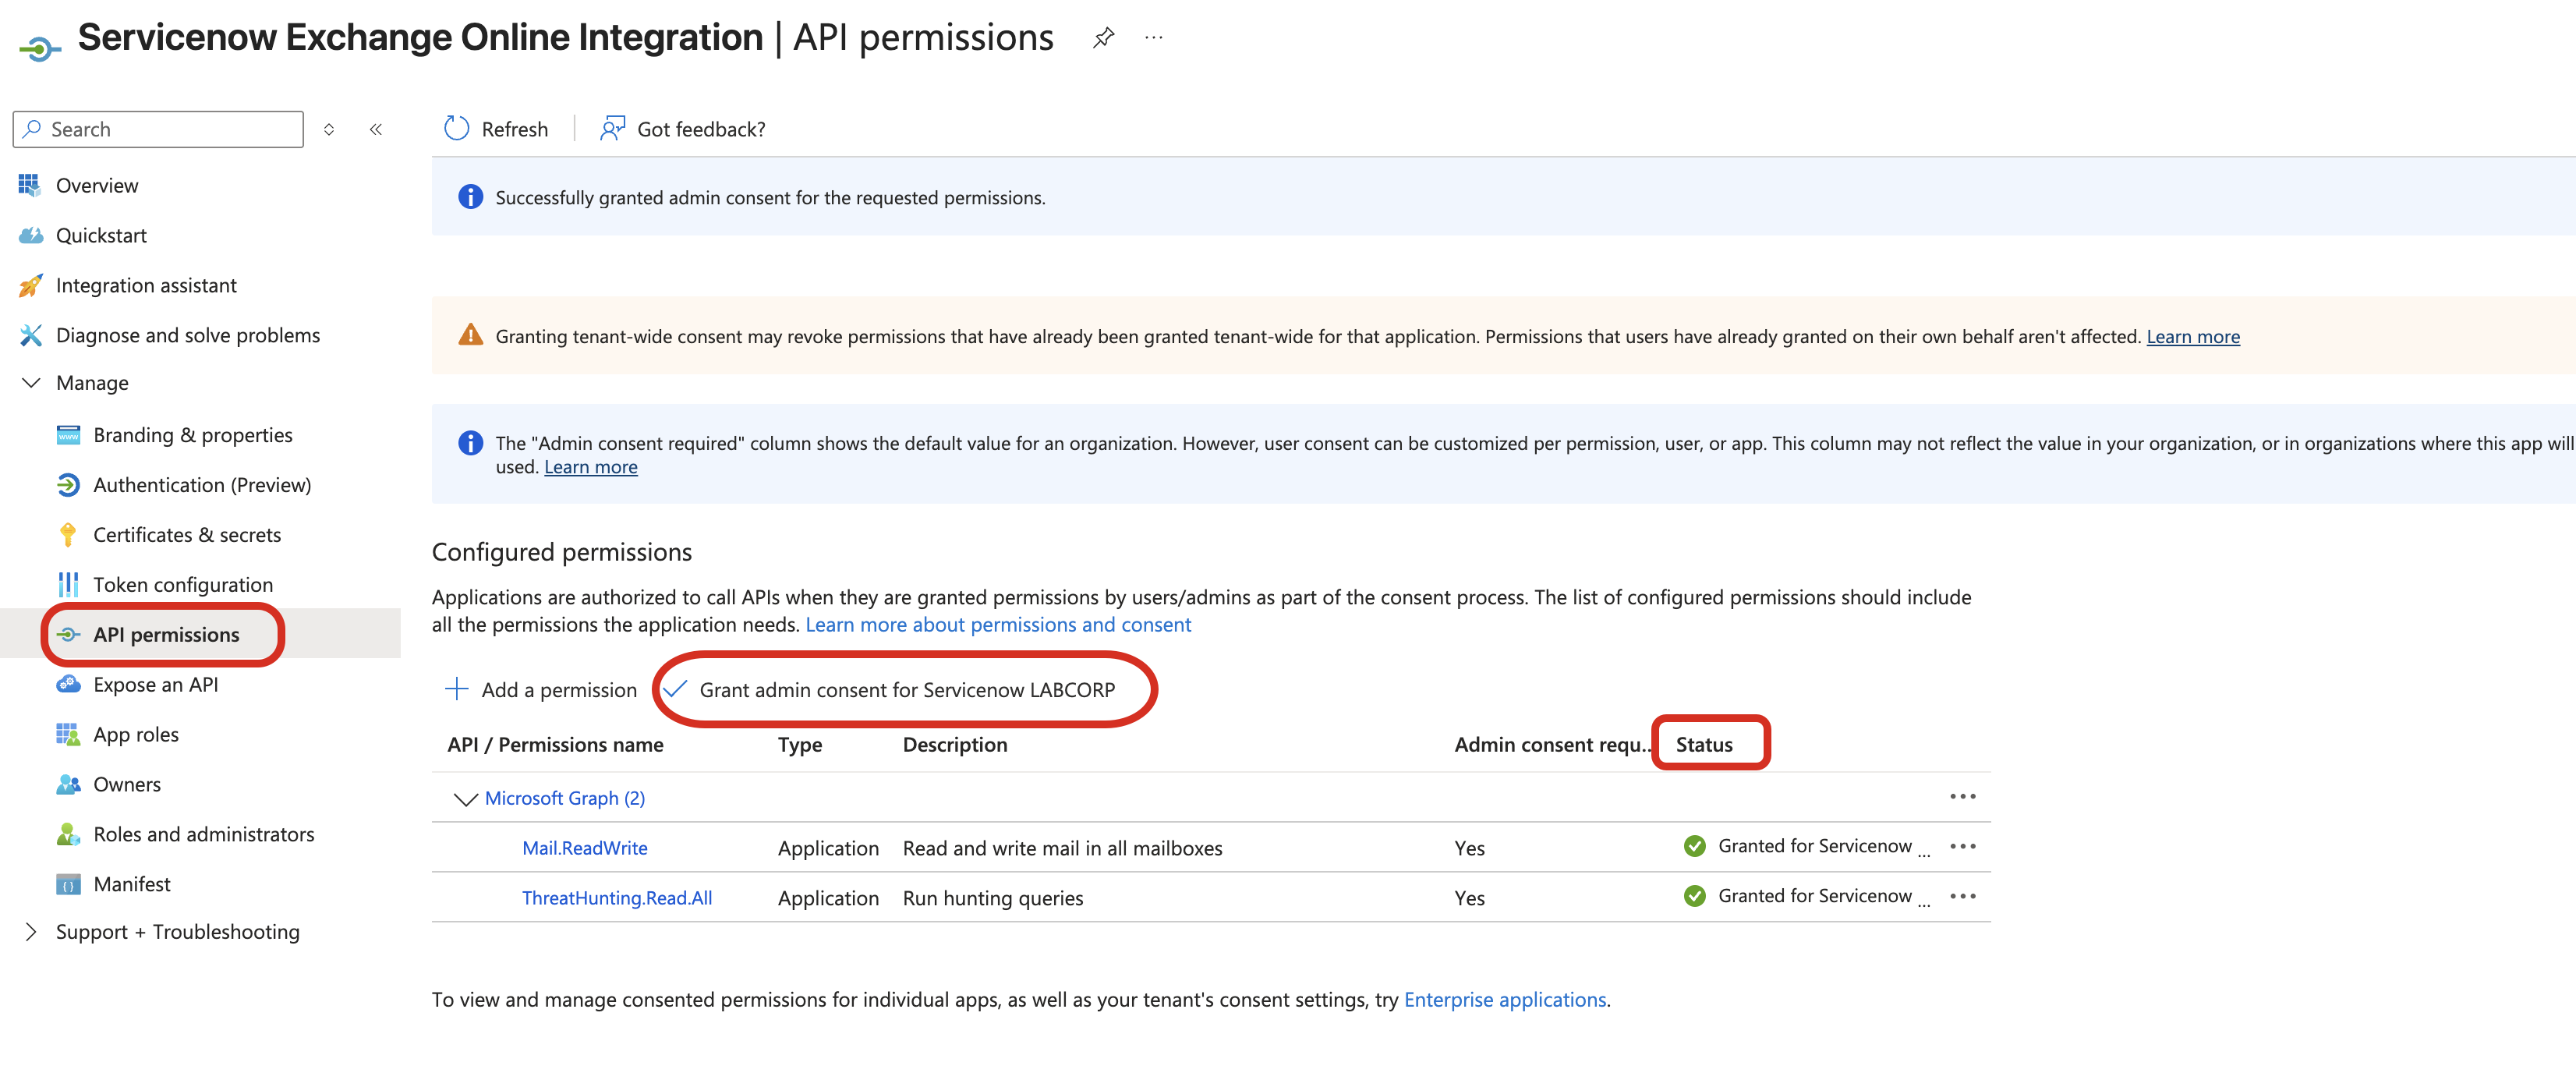Click 'Read and write mail in all mailboxes'
Image resolution: width=2576 pixels, height=1087 pixels.
tap(1062, 848)
